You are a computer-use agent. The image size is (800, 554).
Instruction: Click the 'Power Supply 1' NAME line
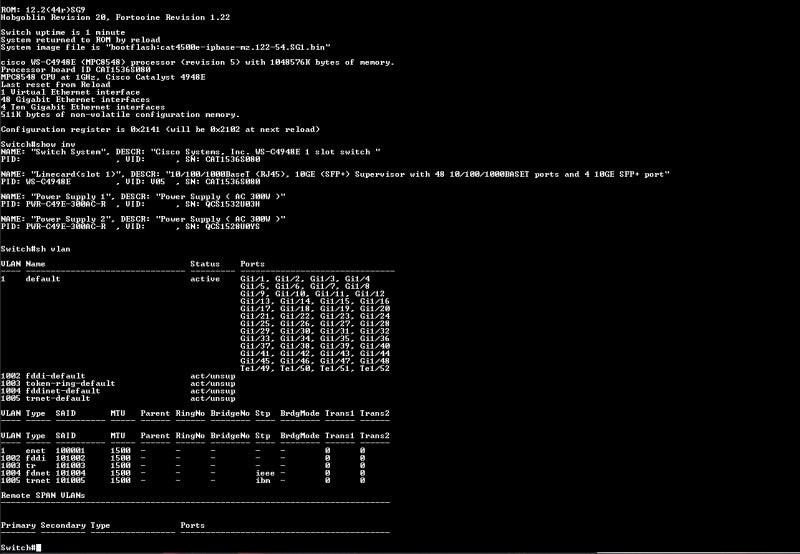[143, 196]
